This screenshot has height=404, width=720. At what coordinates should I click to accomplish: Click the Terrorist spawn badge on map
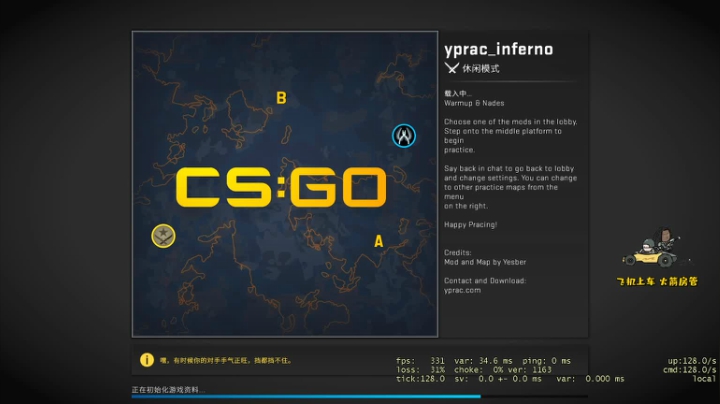pyautogui.click(x=163, y=236)
